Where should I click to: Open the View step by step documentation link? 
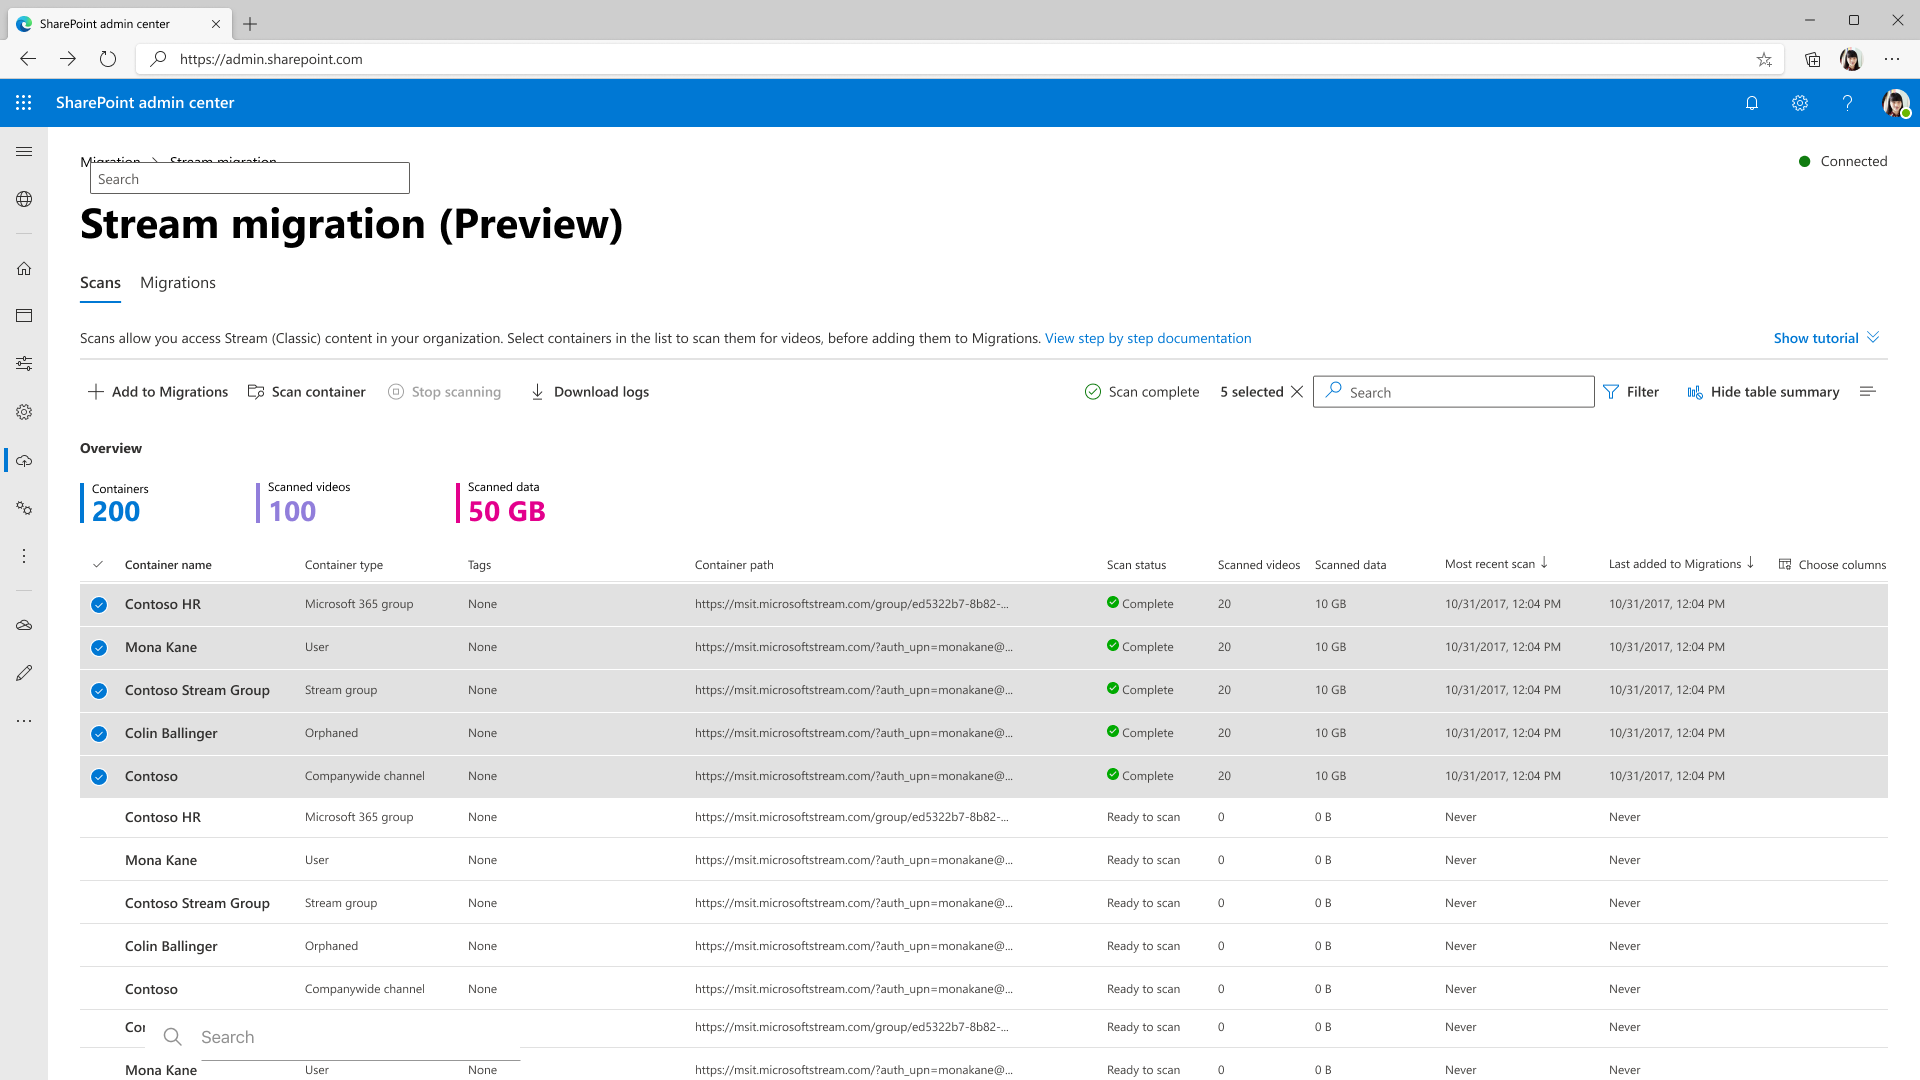[x=1147, y=338]
